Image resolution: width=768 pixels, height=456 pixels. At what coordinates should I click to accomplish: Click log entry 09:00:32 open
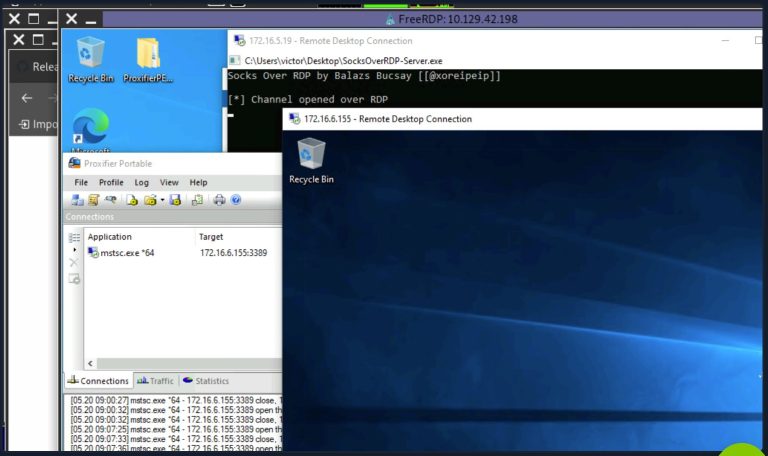click(175, 409)
